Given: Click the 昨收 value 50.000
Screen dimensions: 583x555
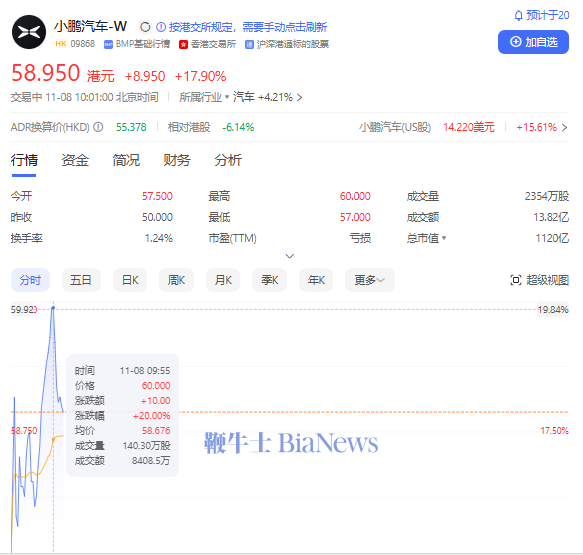Looking at the screenshot, I should coord(157,217).
